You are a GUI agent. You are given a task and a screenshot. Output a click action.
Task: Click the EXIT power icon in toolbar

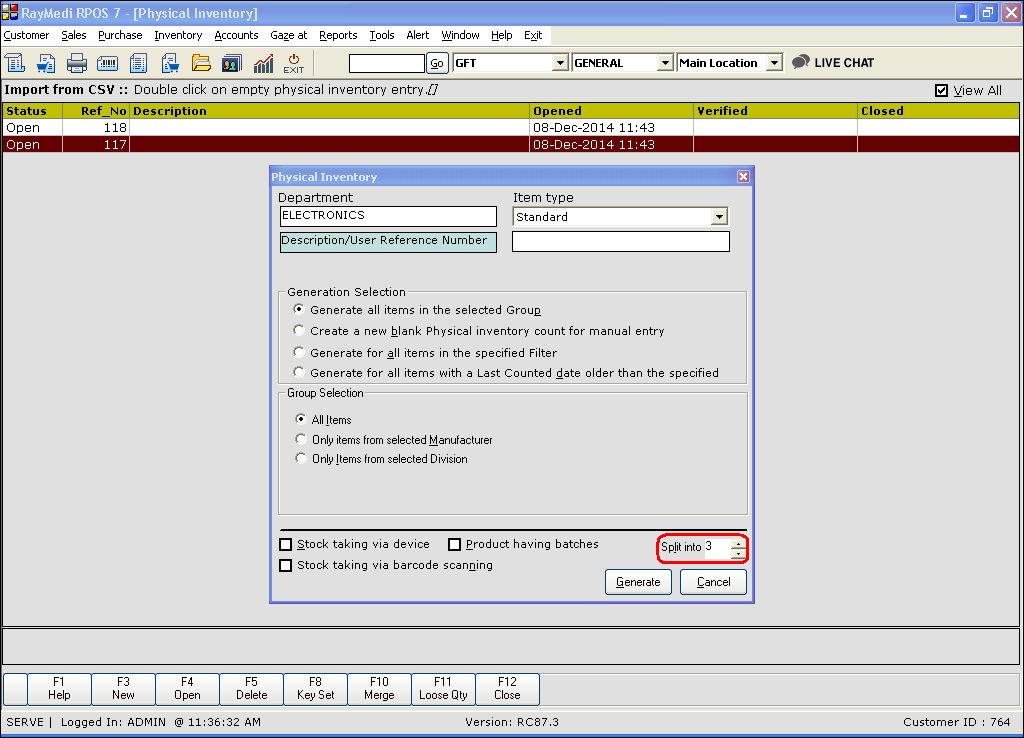(x=293, y=63)
